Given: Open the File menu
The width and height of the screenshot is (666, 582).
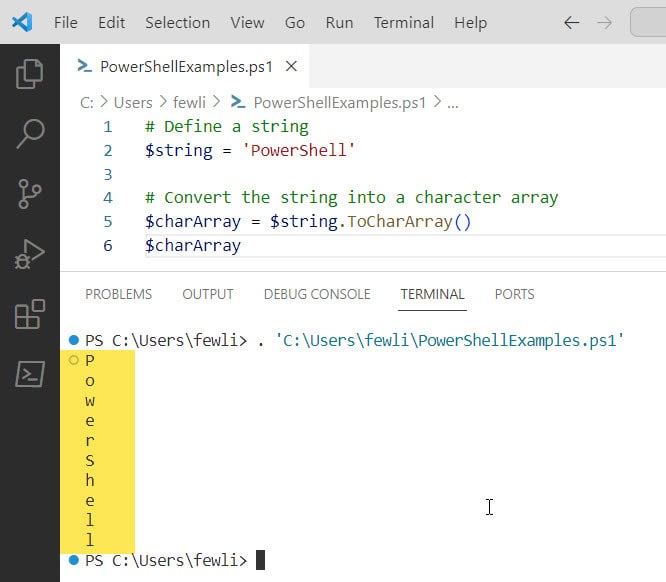Looking at the screenshot, I should pos(65,23).
